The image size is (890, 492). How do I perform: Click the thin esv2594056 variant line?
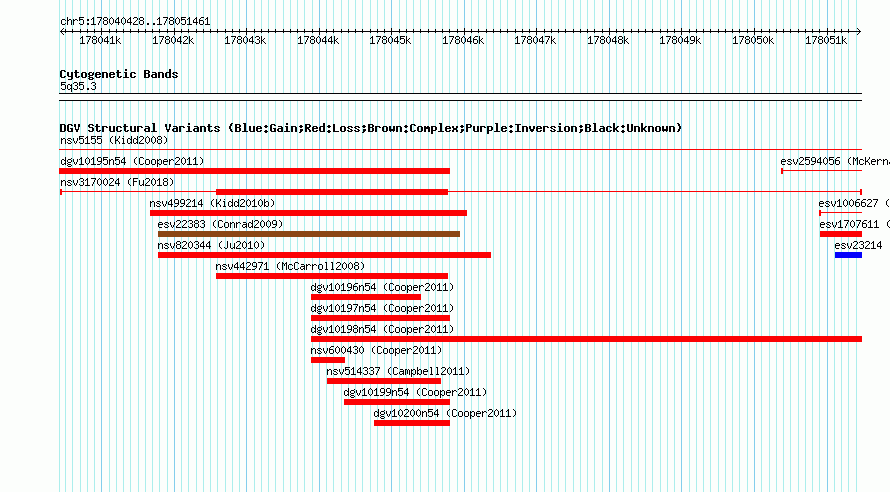click(x=821, y=171)
